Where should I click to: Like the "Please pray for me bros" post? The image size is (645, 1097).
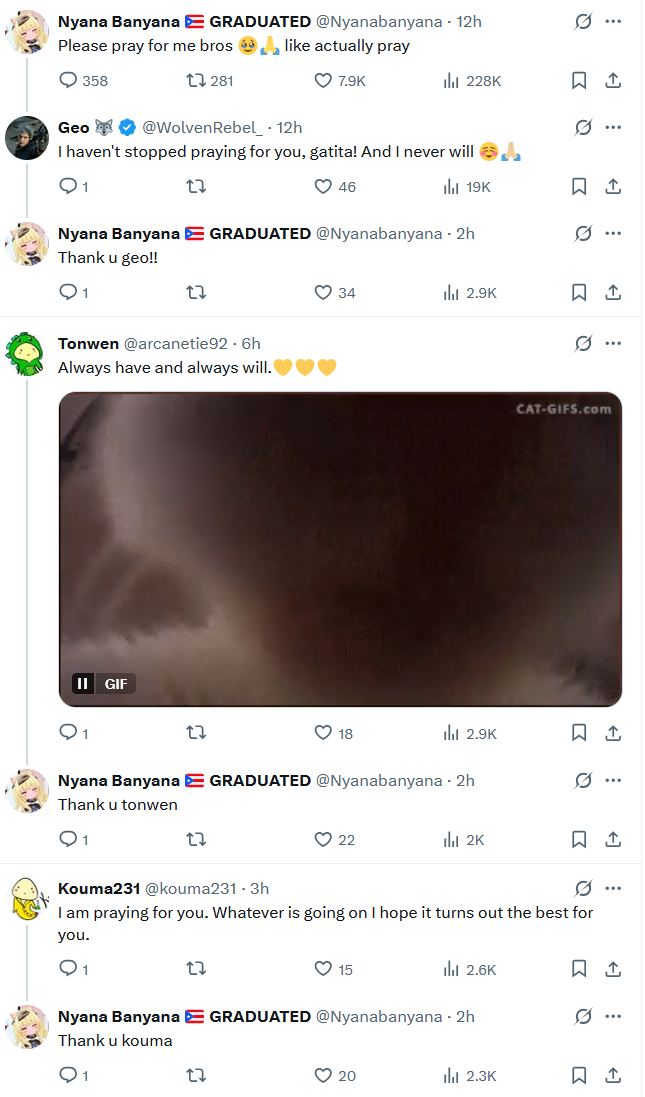click(339, 81)
